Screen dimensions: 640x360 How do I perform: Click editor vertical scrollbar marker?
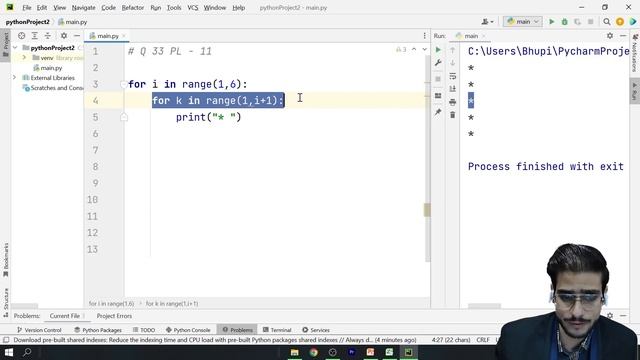tap(427, 210)
